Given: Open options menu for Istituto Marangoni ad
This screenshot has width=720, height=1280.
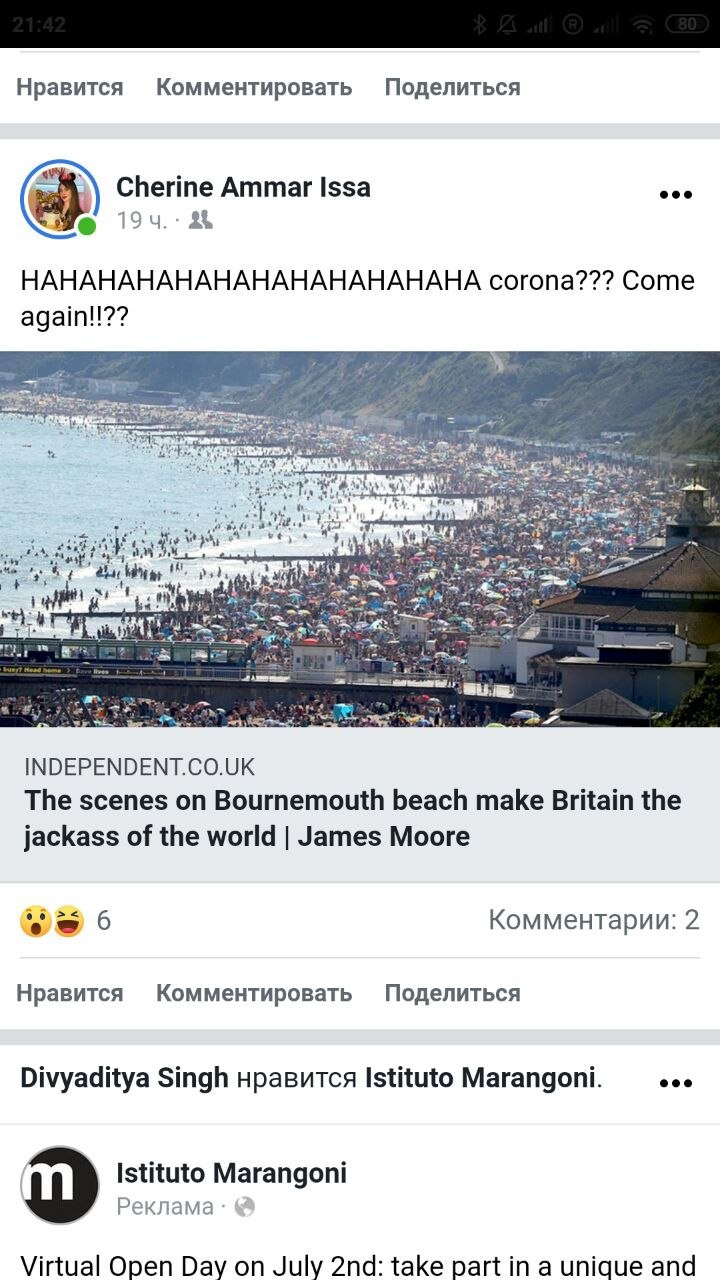Looking at the screenshot, I should (x=676, y=1083).
